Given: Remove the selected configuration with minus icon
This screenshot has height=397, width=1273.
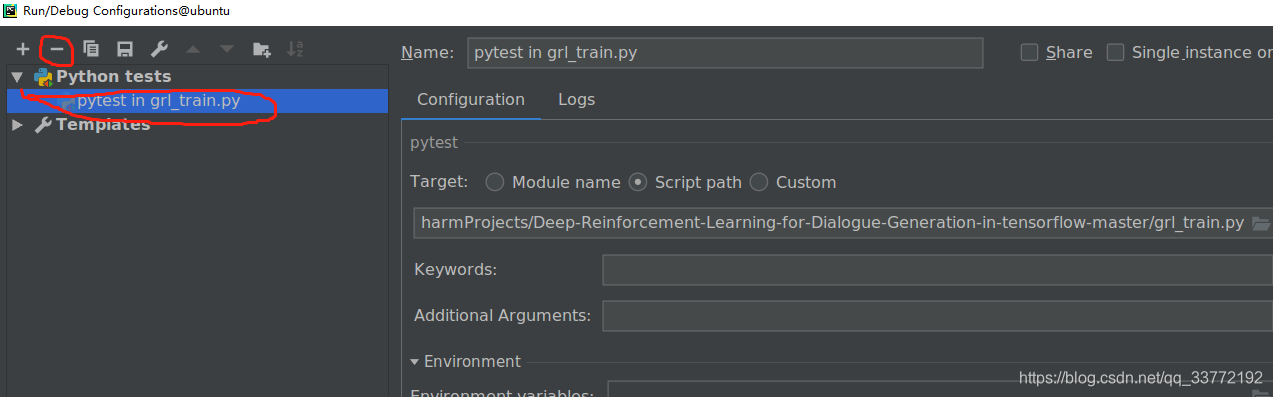Looking at the screenshot, I should point(57,49).
